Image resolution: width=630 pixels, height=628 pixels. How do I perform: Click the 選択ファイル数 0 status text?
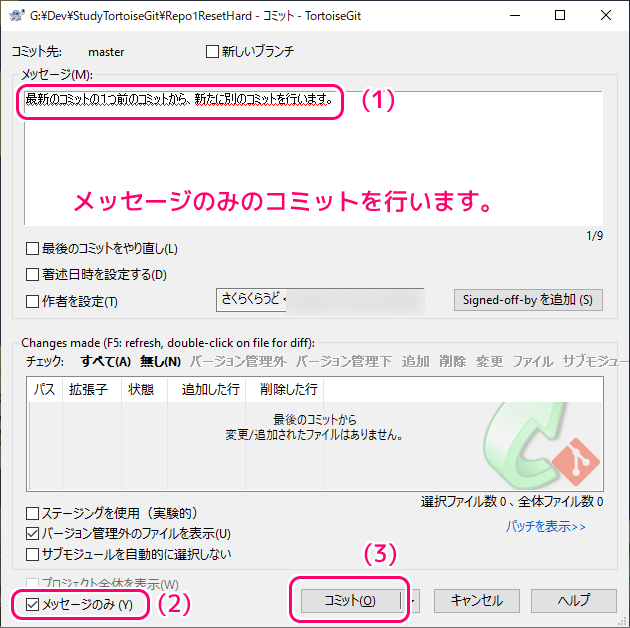pos(463,502)
